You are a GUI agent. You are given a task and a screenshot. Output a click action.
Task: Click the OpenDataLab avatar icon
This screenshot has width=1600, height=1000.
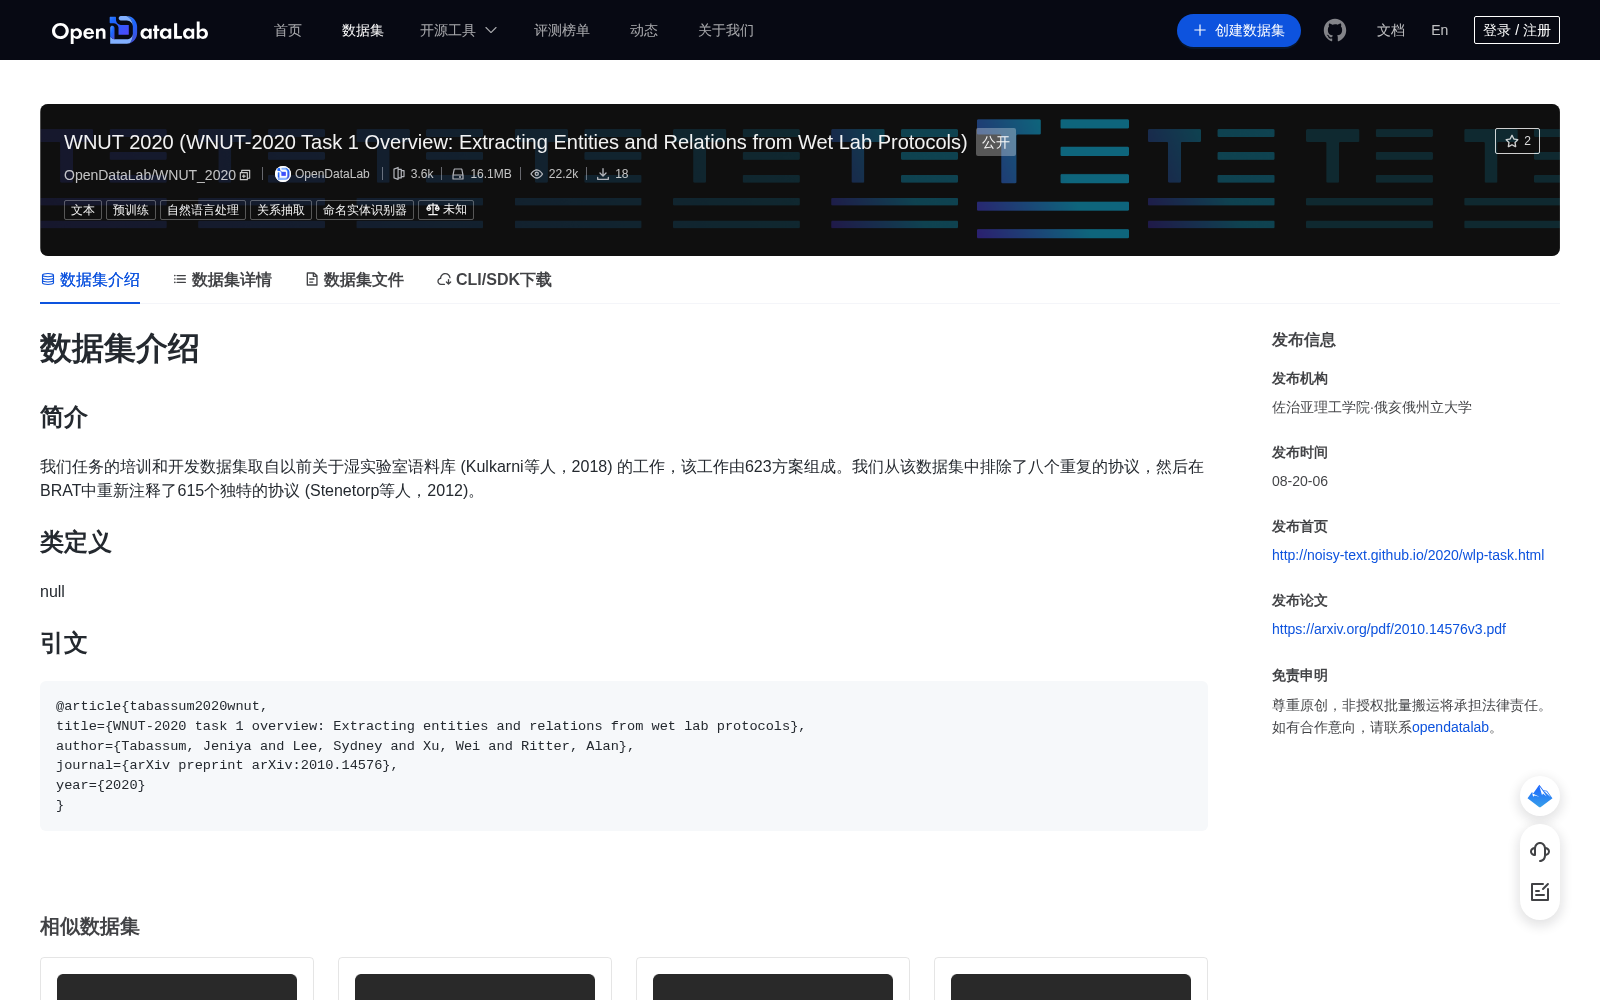283,174
